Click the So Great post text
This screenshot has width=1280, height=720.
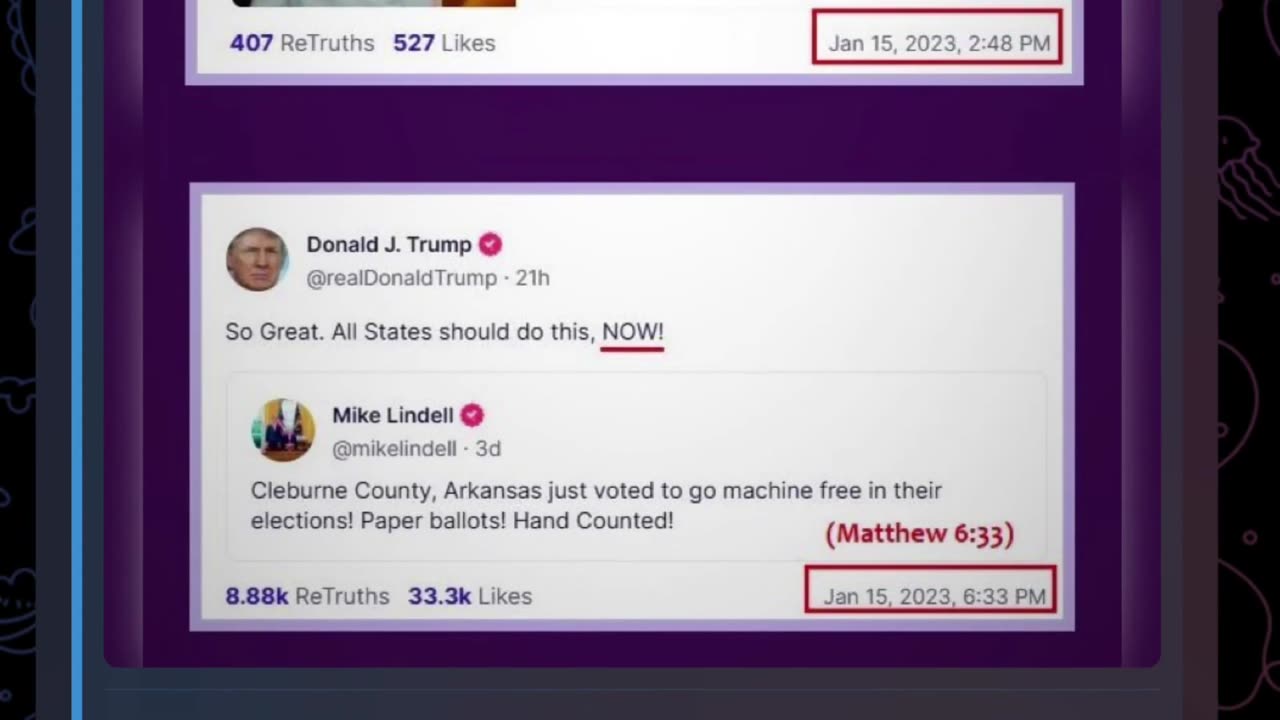point(444,332)
